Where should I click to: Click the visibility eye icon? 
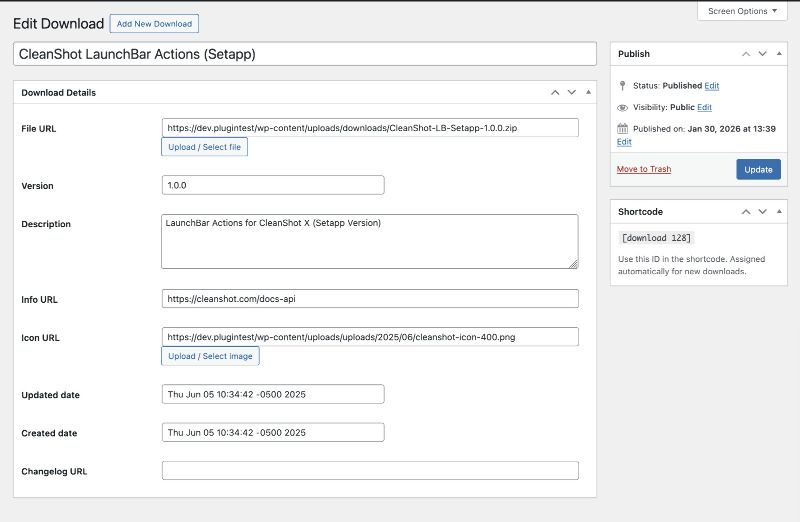[x=622, y=108]
